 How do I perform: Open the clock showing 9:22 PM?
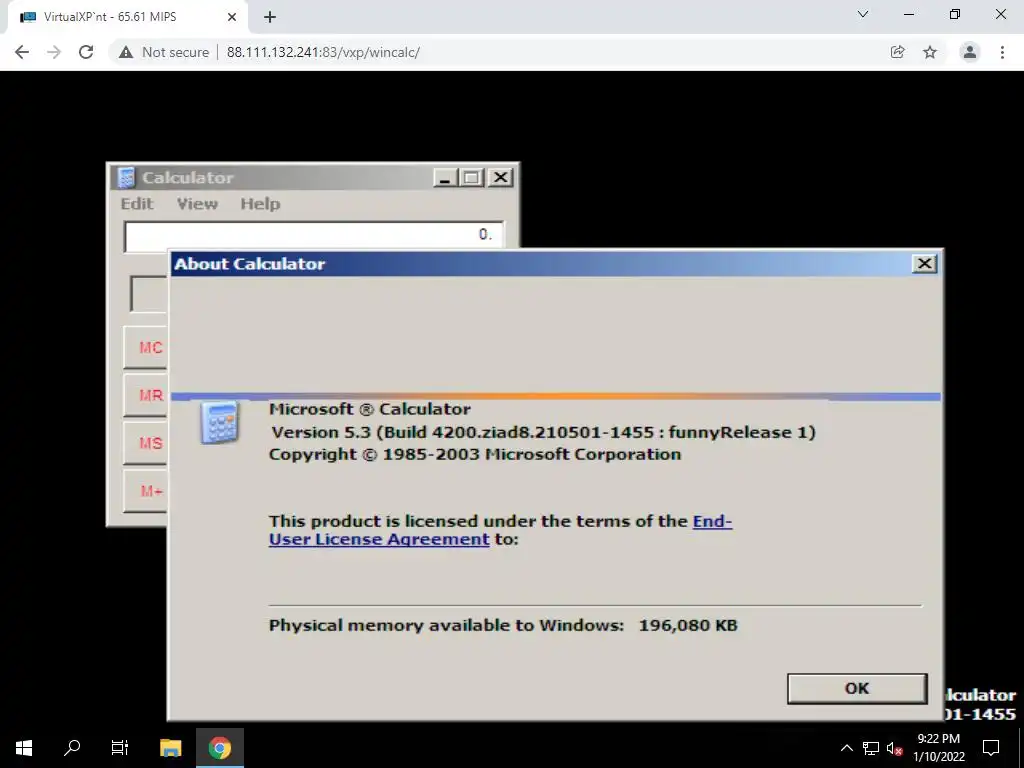coord(938,748)
